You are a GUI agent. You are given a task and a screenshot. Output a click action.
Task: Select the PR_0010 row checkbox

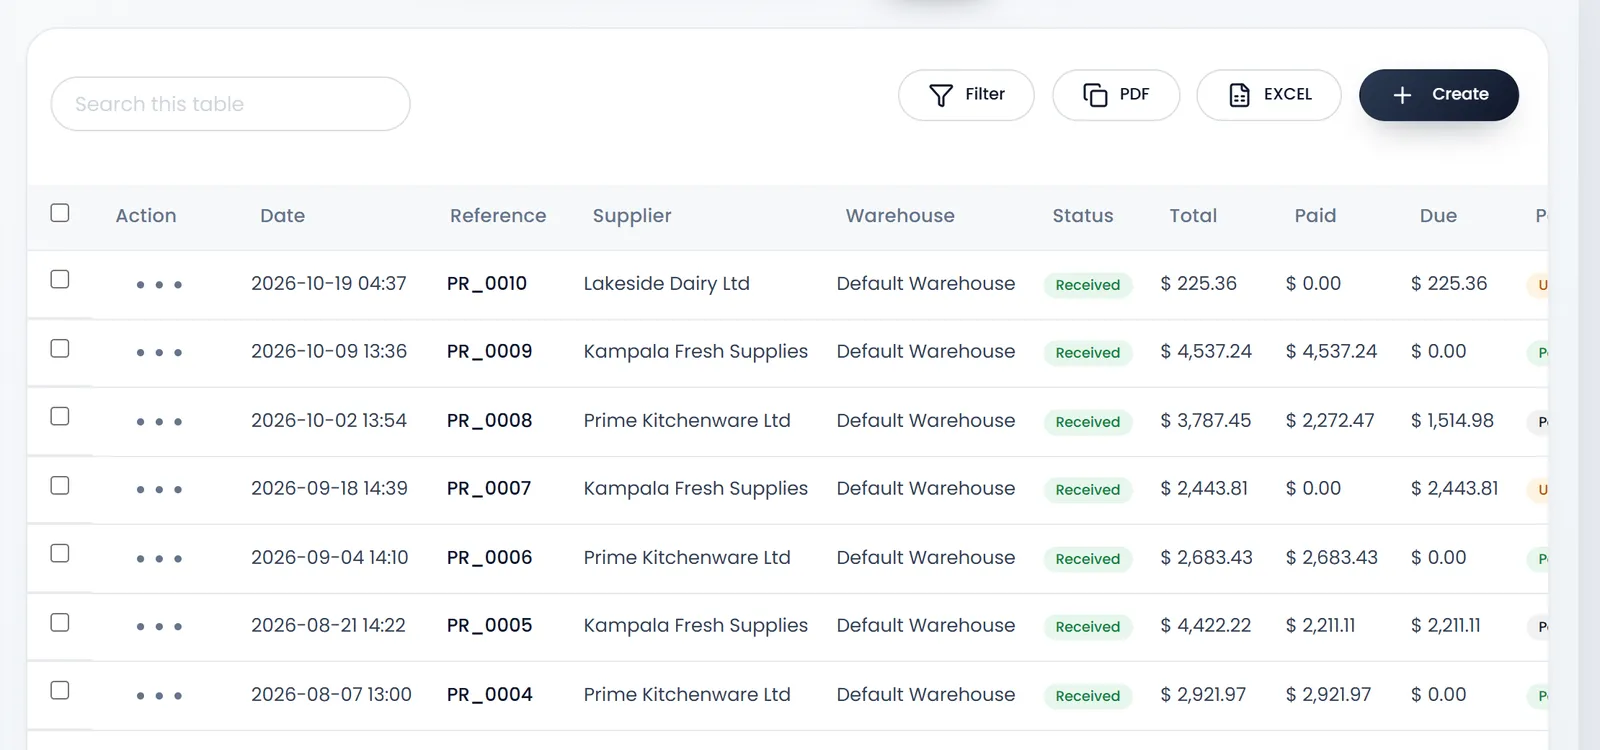pyautogui.click(x=60, y=279)
